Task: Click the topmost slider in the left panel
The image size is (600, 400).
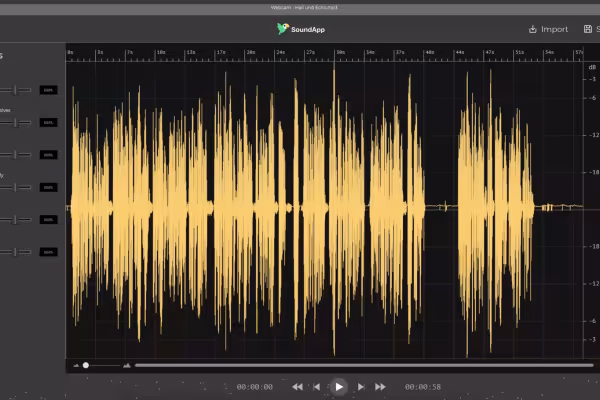Action: click(x=15, y=90)
